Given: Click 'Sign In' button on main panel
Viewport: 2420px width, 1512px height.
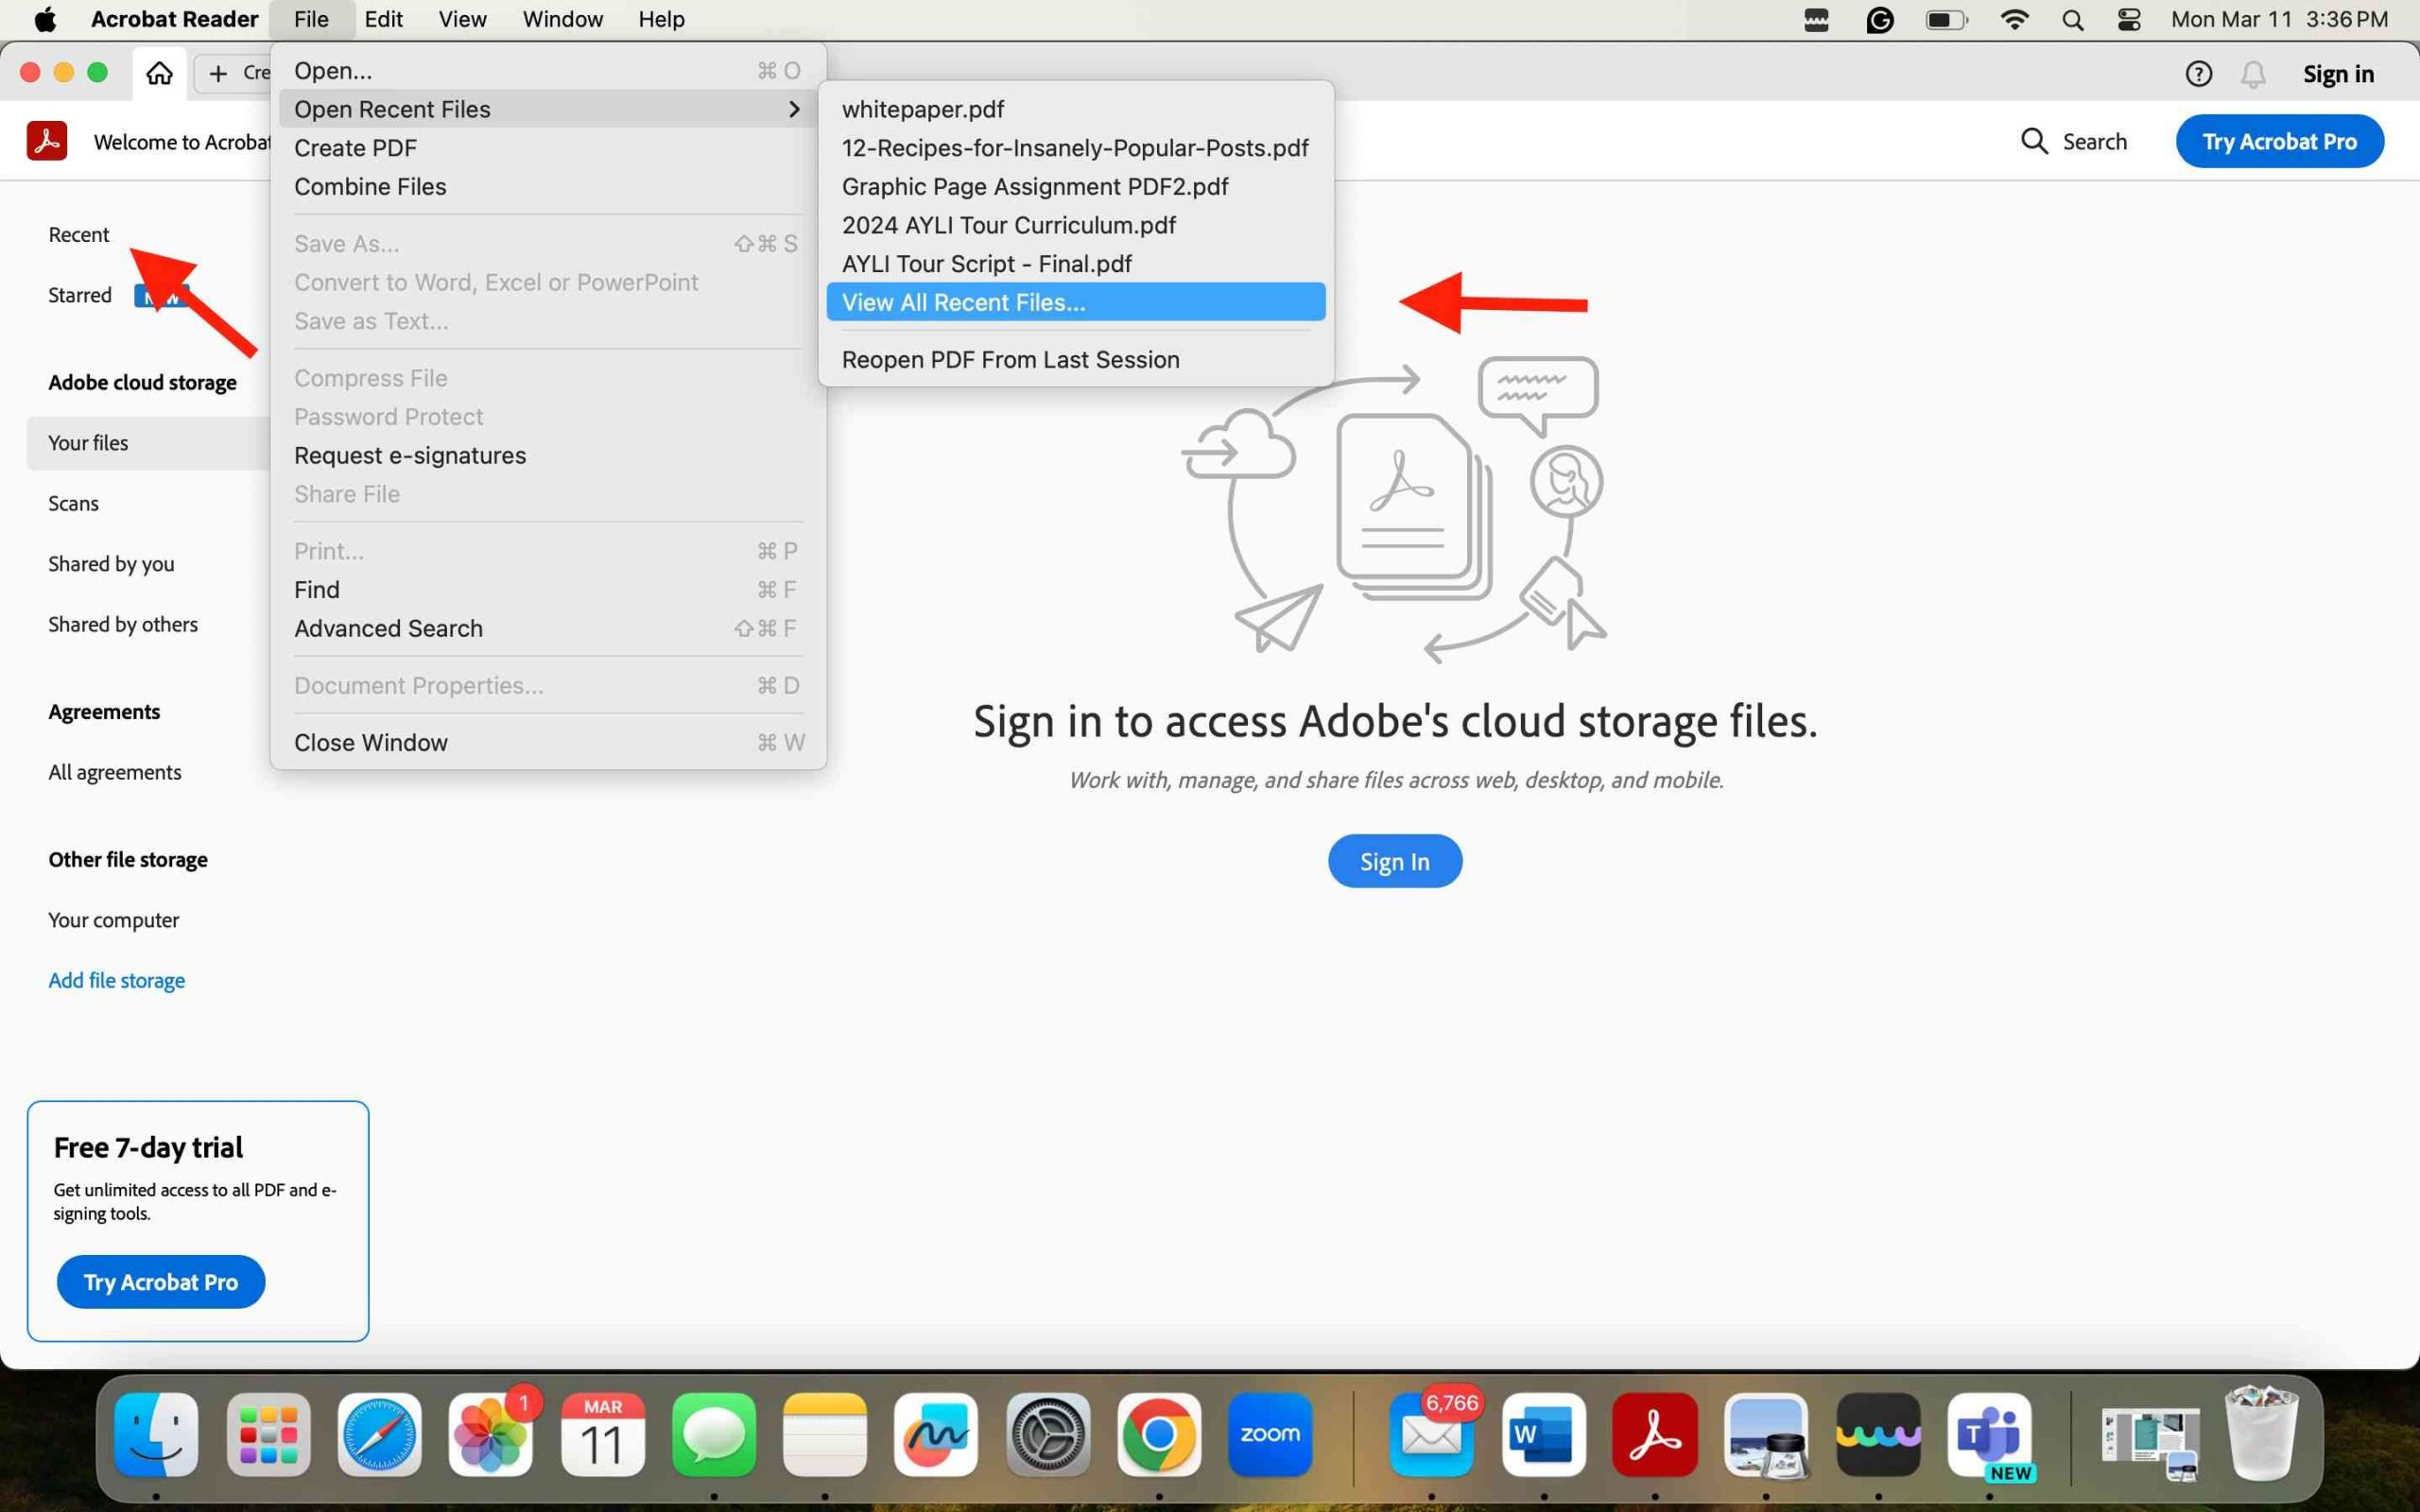Looking at the screenshot, I should pyautogui.click(x=1393, y=861).
